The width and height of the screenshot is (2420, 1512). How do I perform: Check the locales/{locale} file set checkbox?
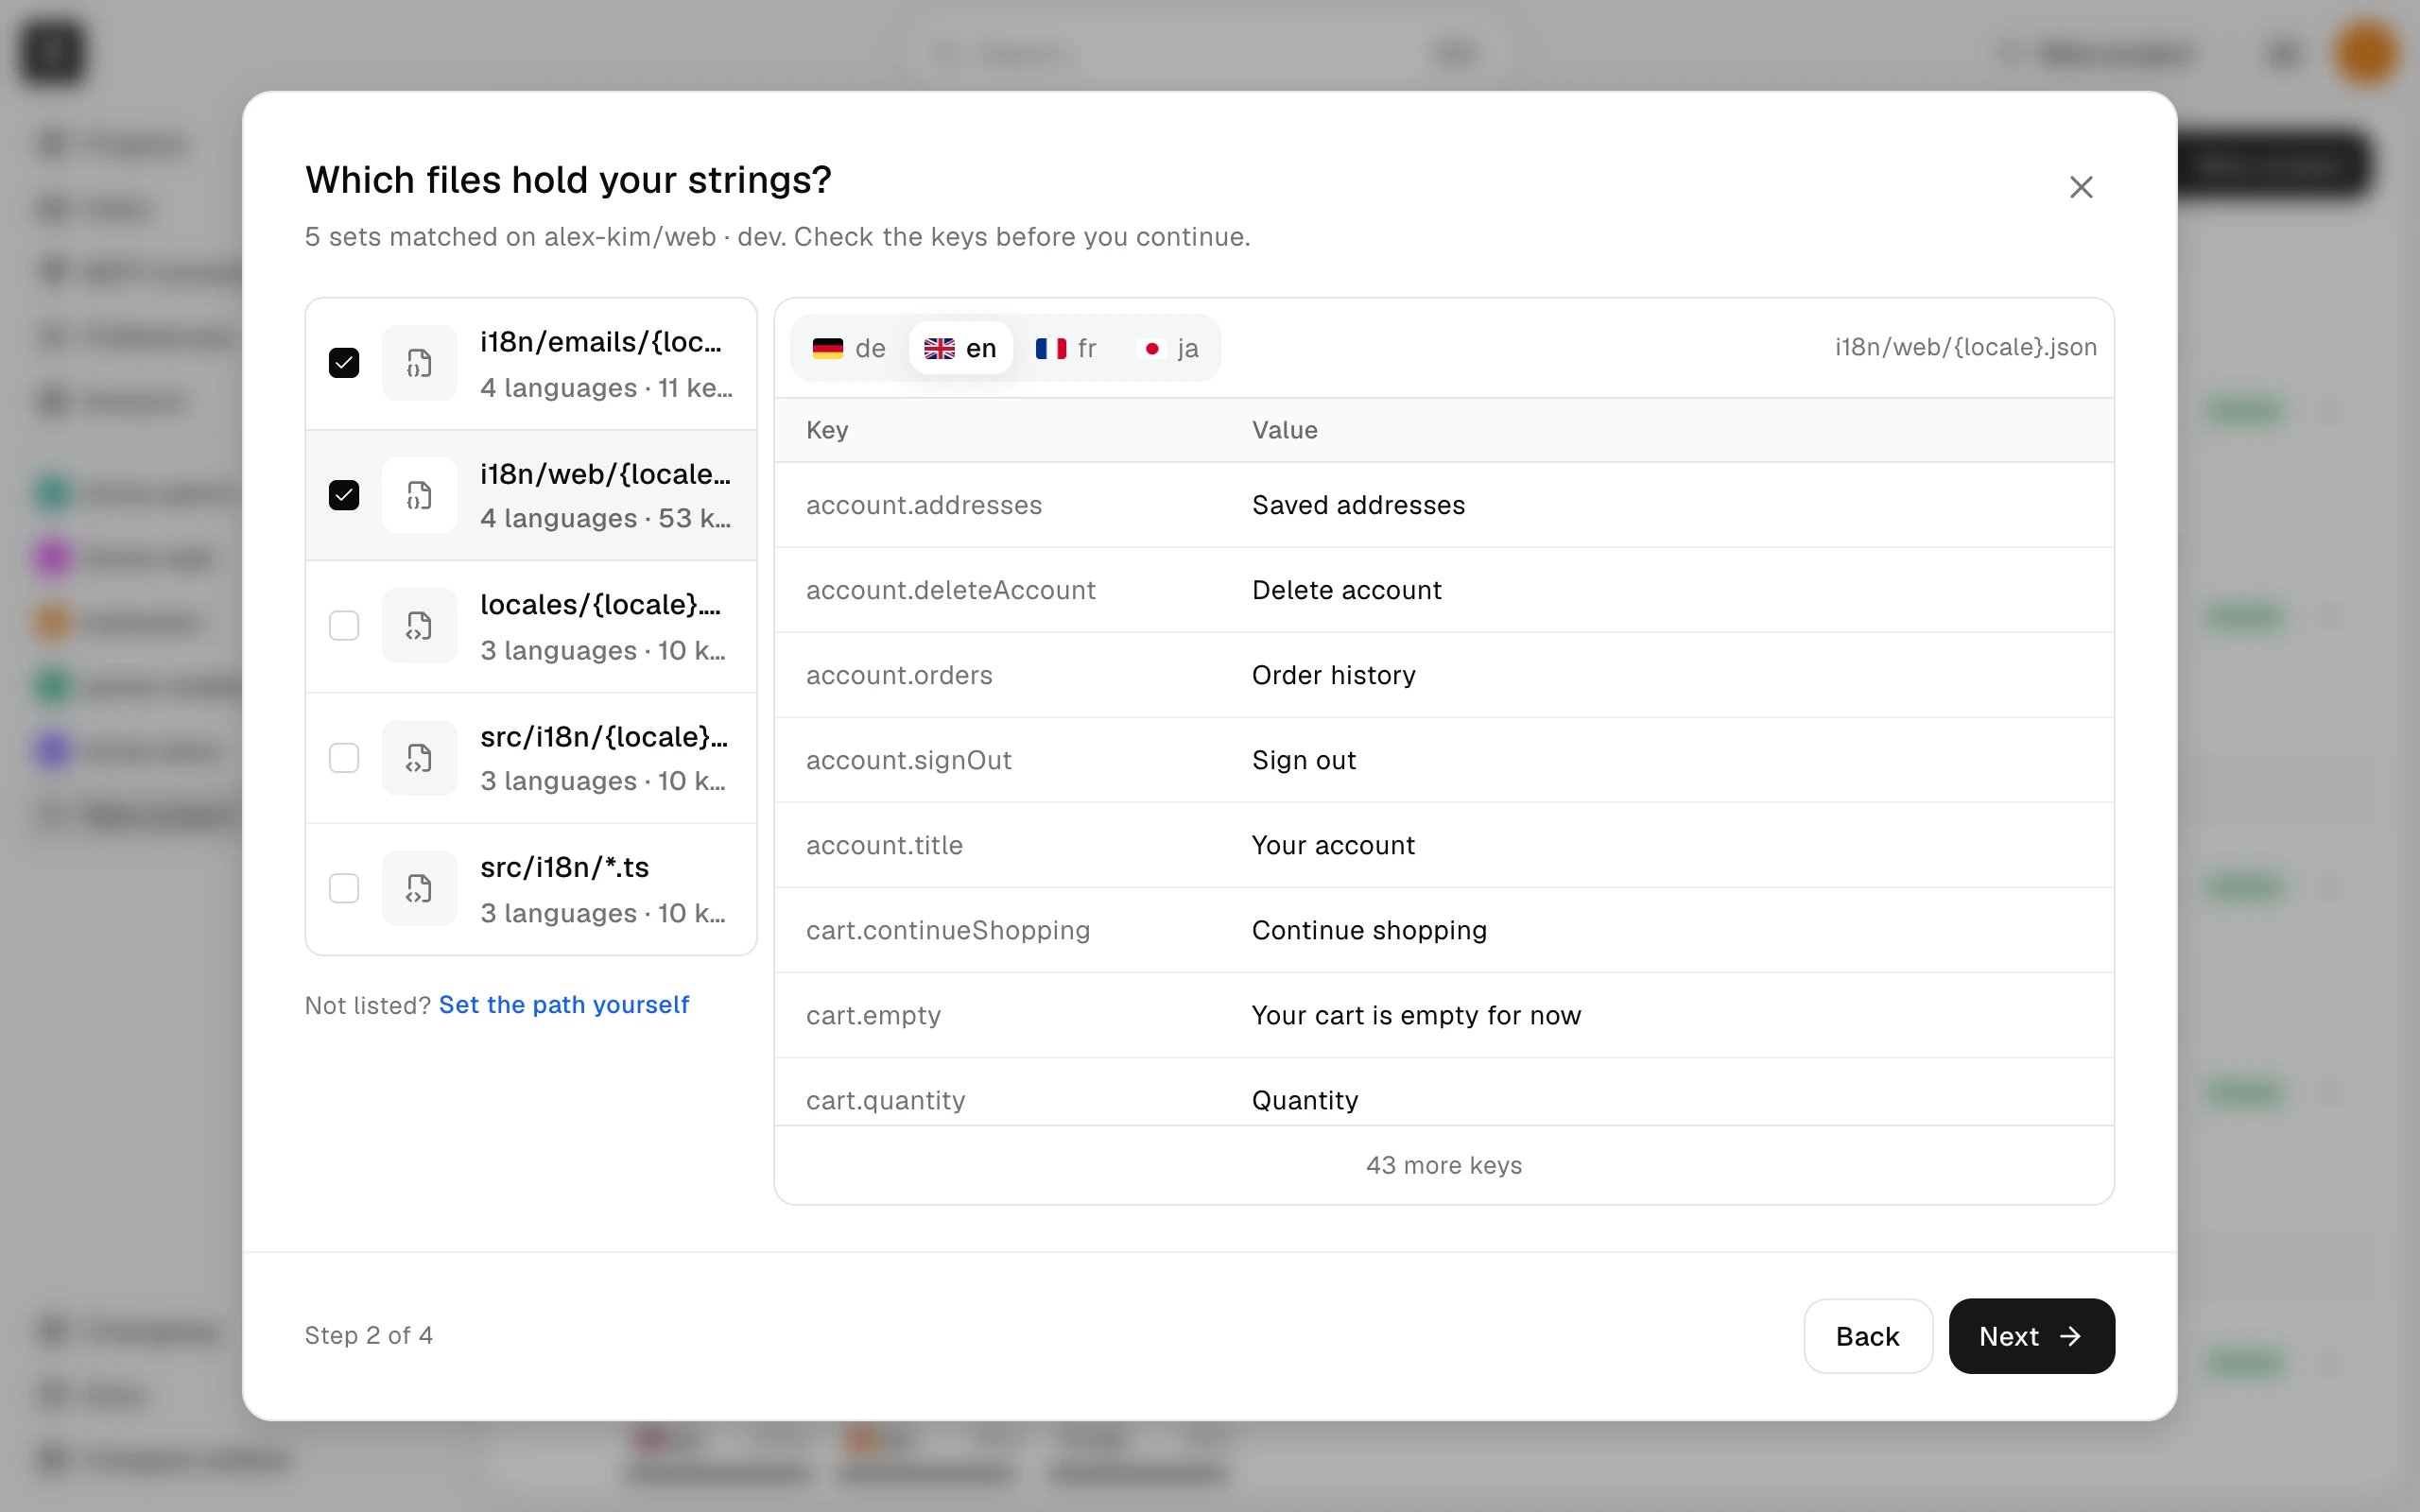point(344,626)
